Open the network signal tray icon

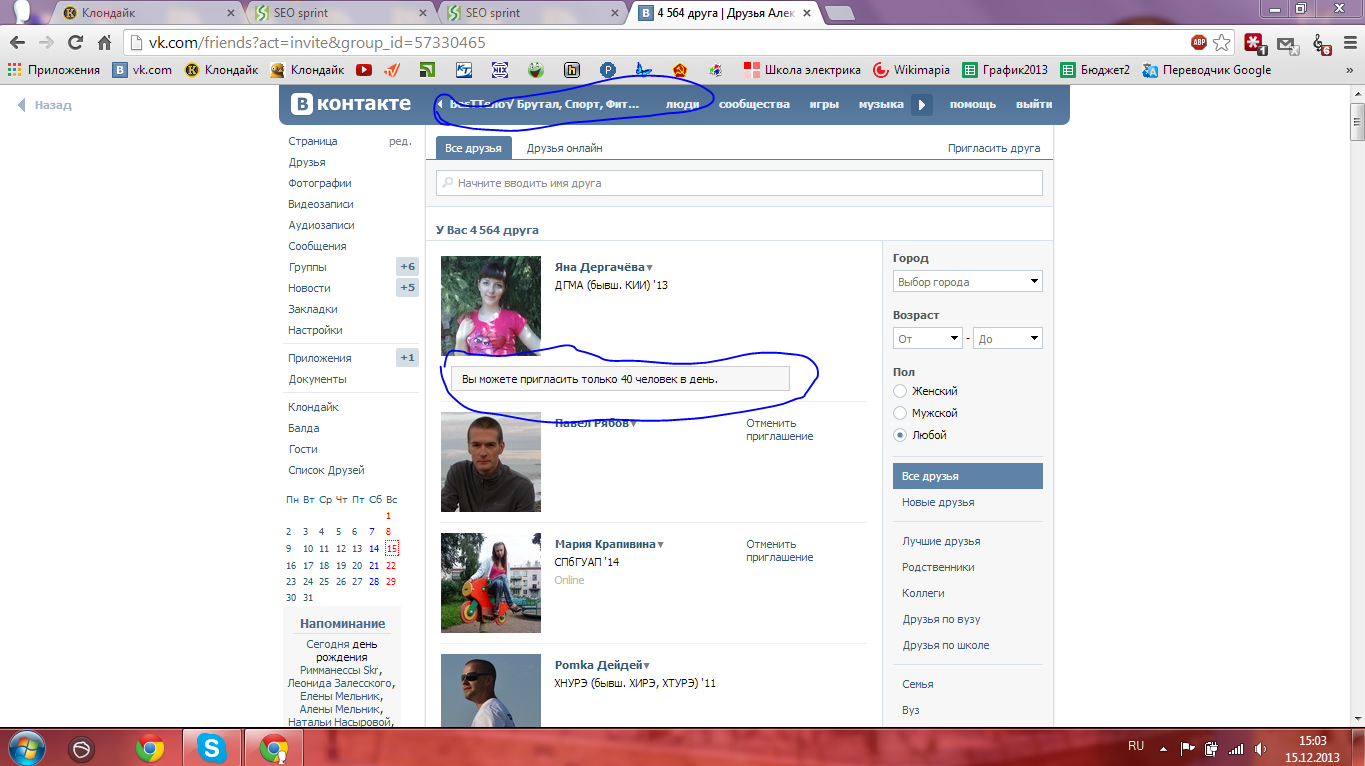tap(1235, 748)
